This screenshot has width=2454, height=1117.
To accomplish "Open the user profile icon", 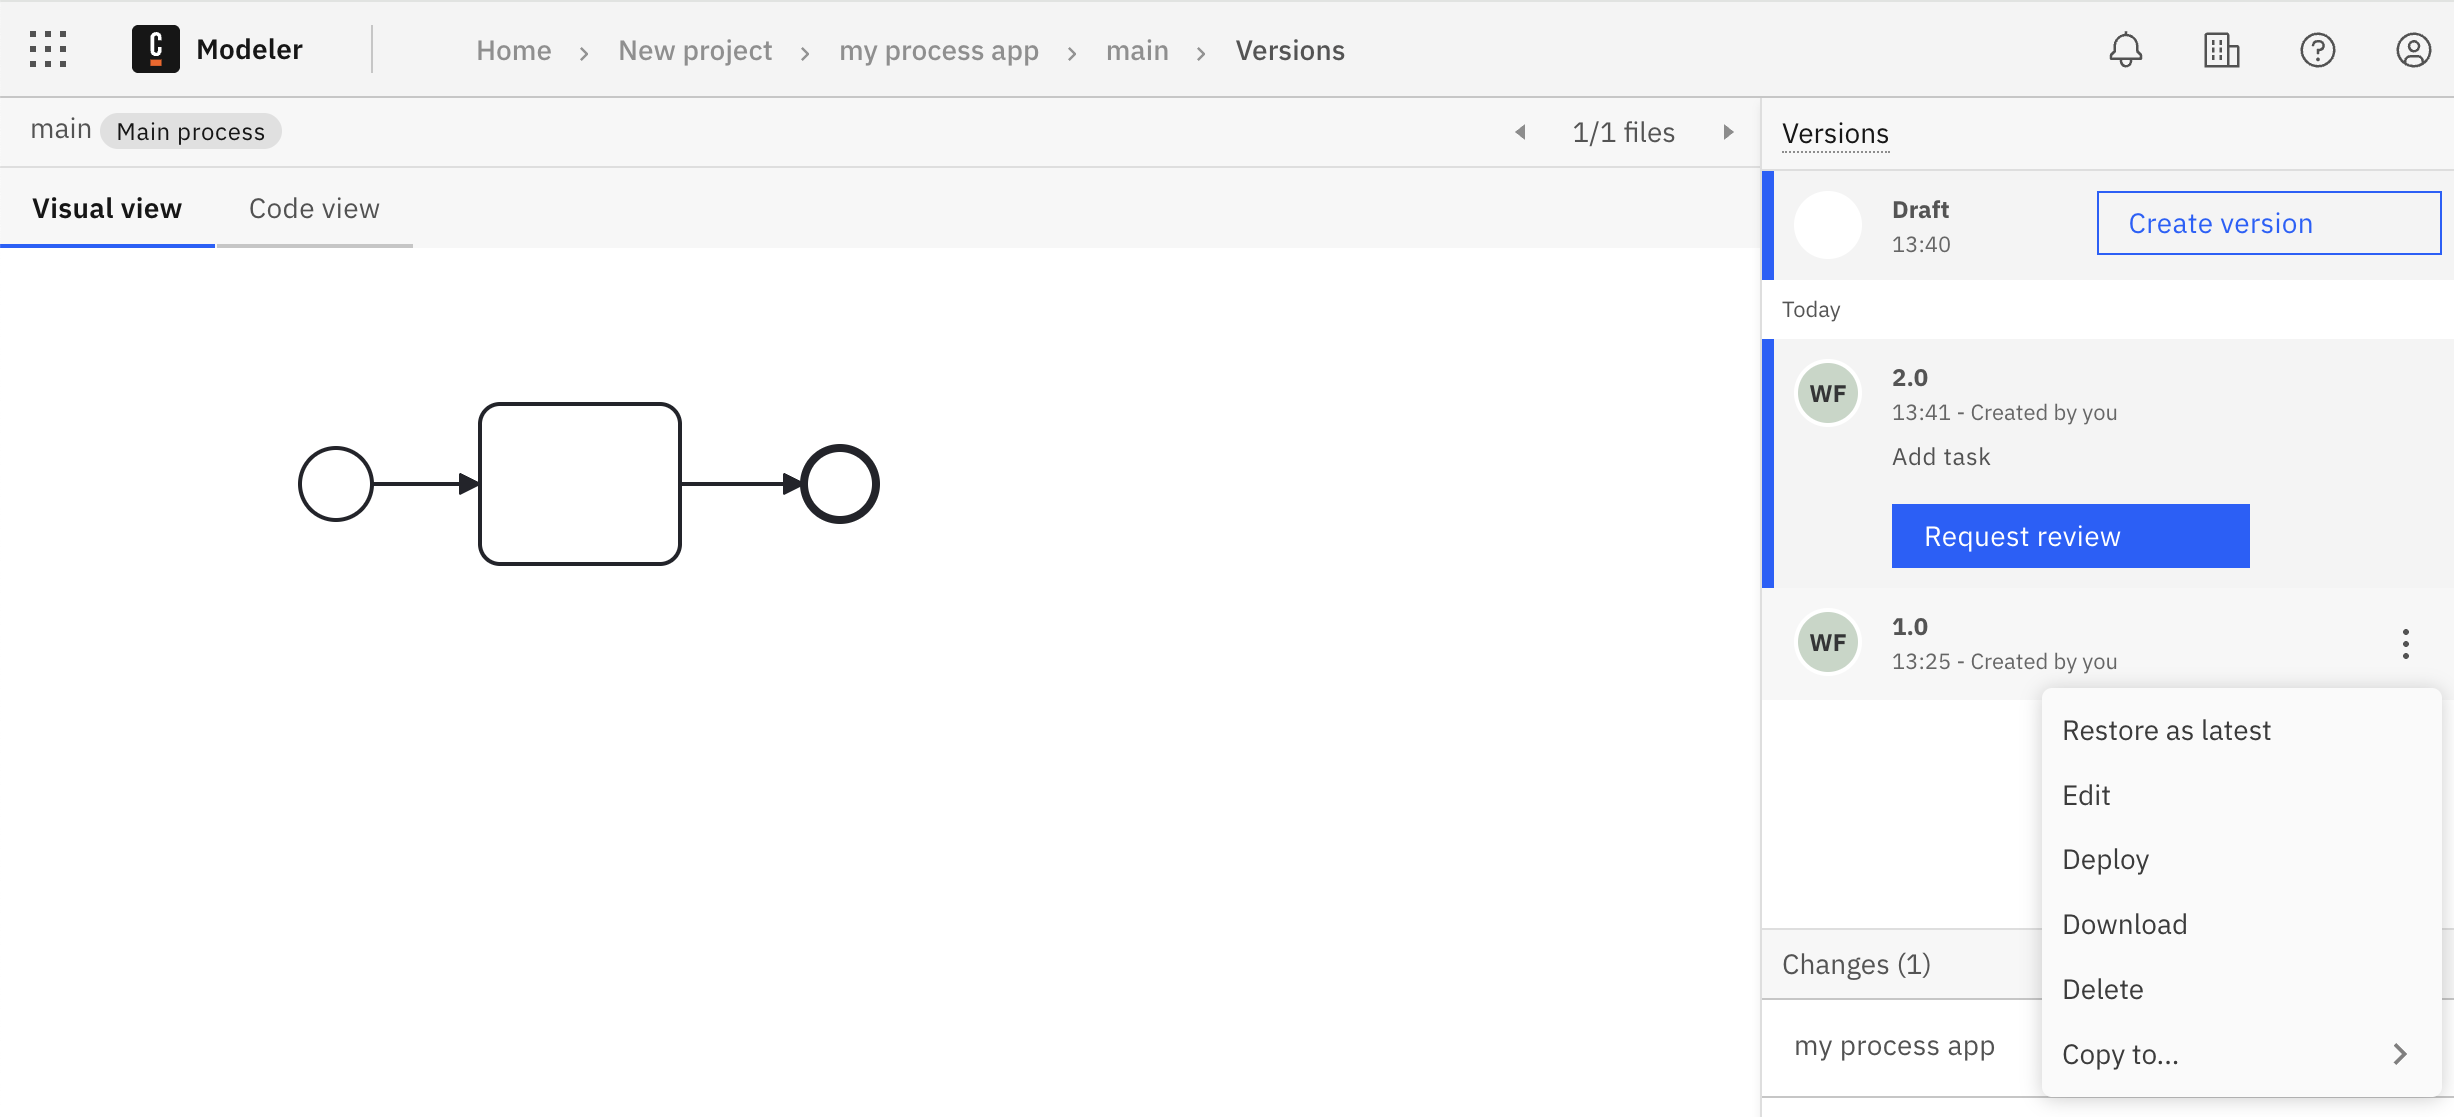I will click(x=2413, y=50).
